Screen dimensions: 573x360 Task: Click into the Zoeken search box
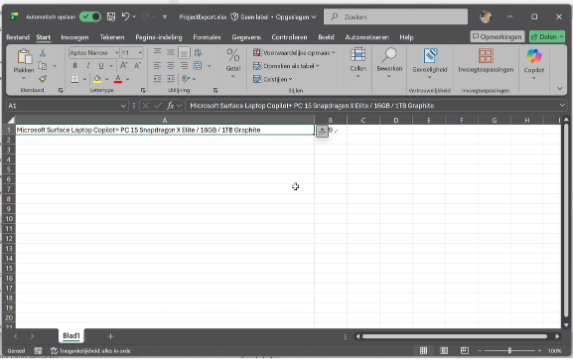396,17
